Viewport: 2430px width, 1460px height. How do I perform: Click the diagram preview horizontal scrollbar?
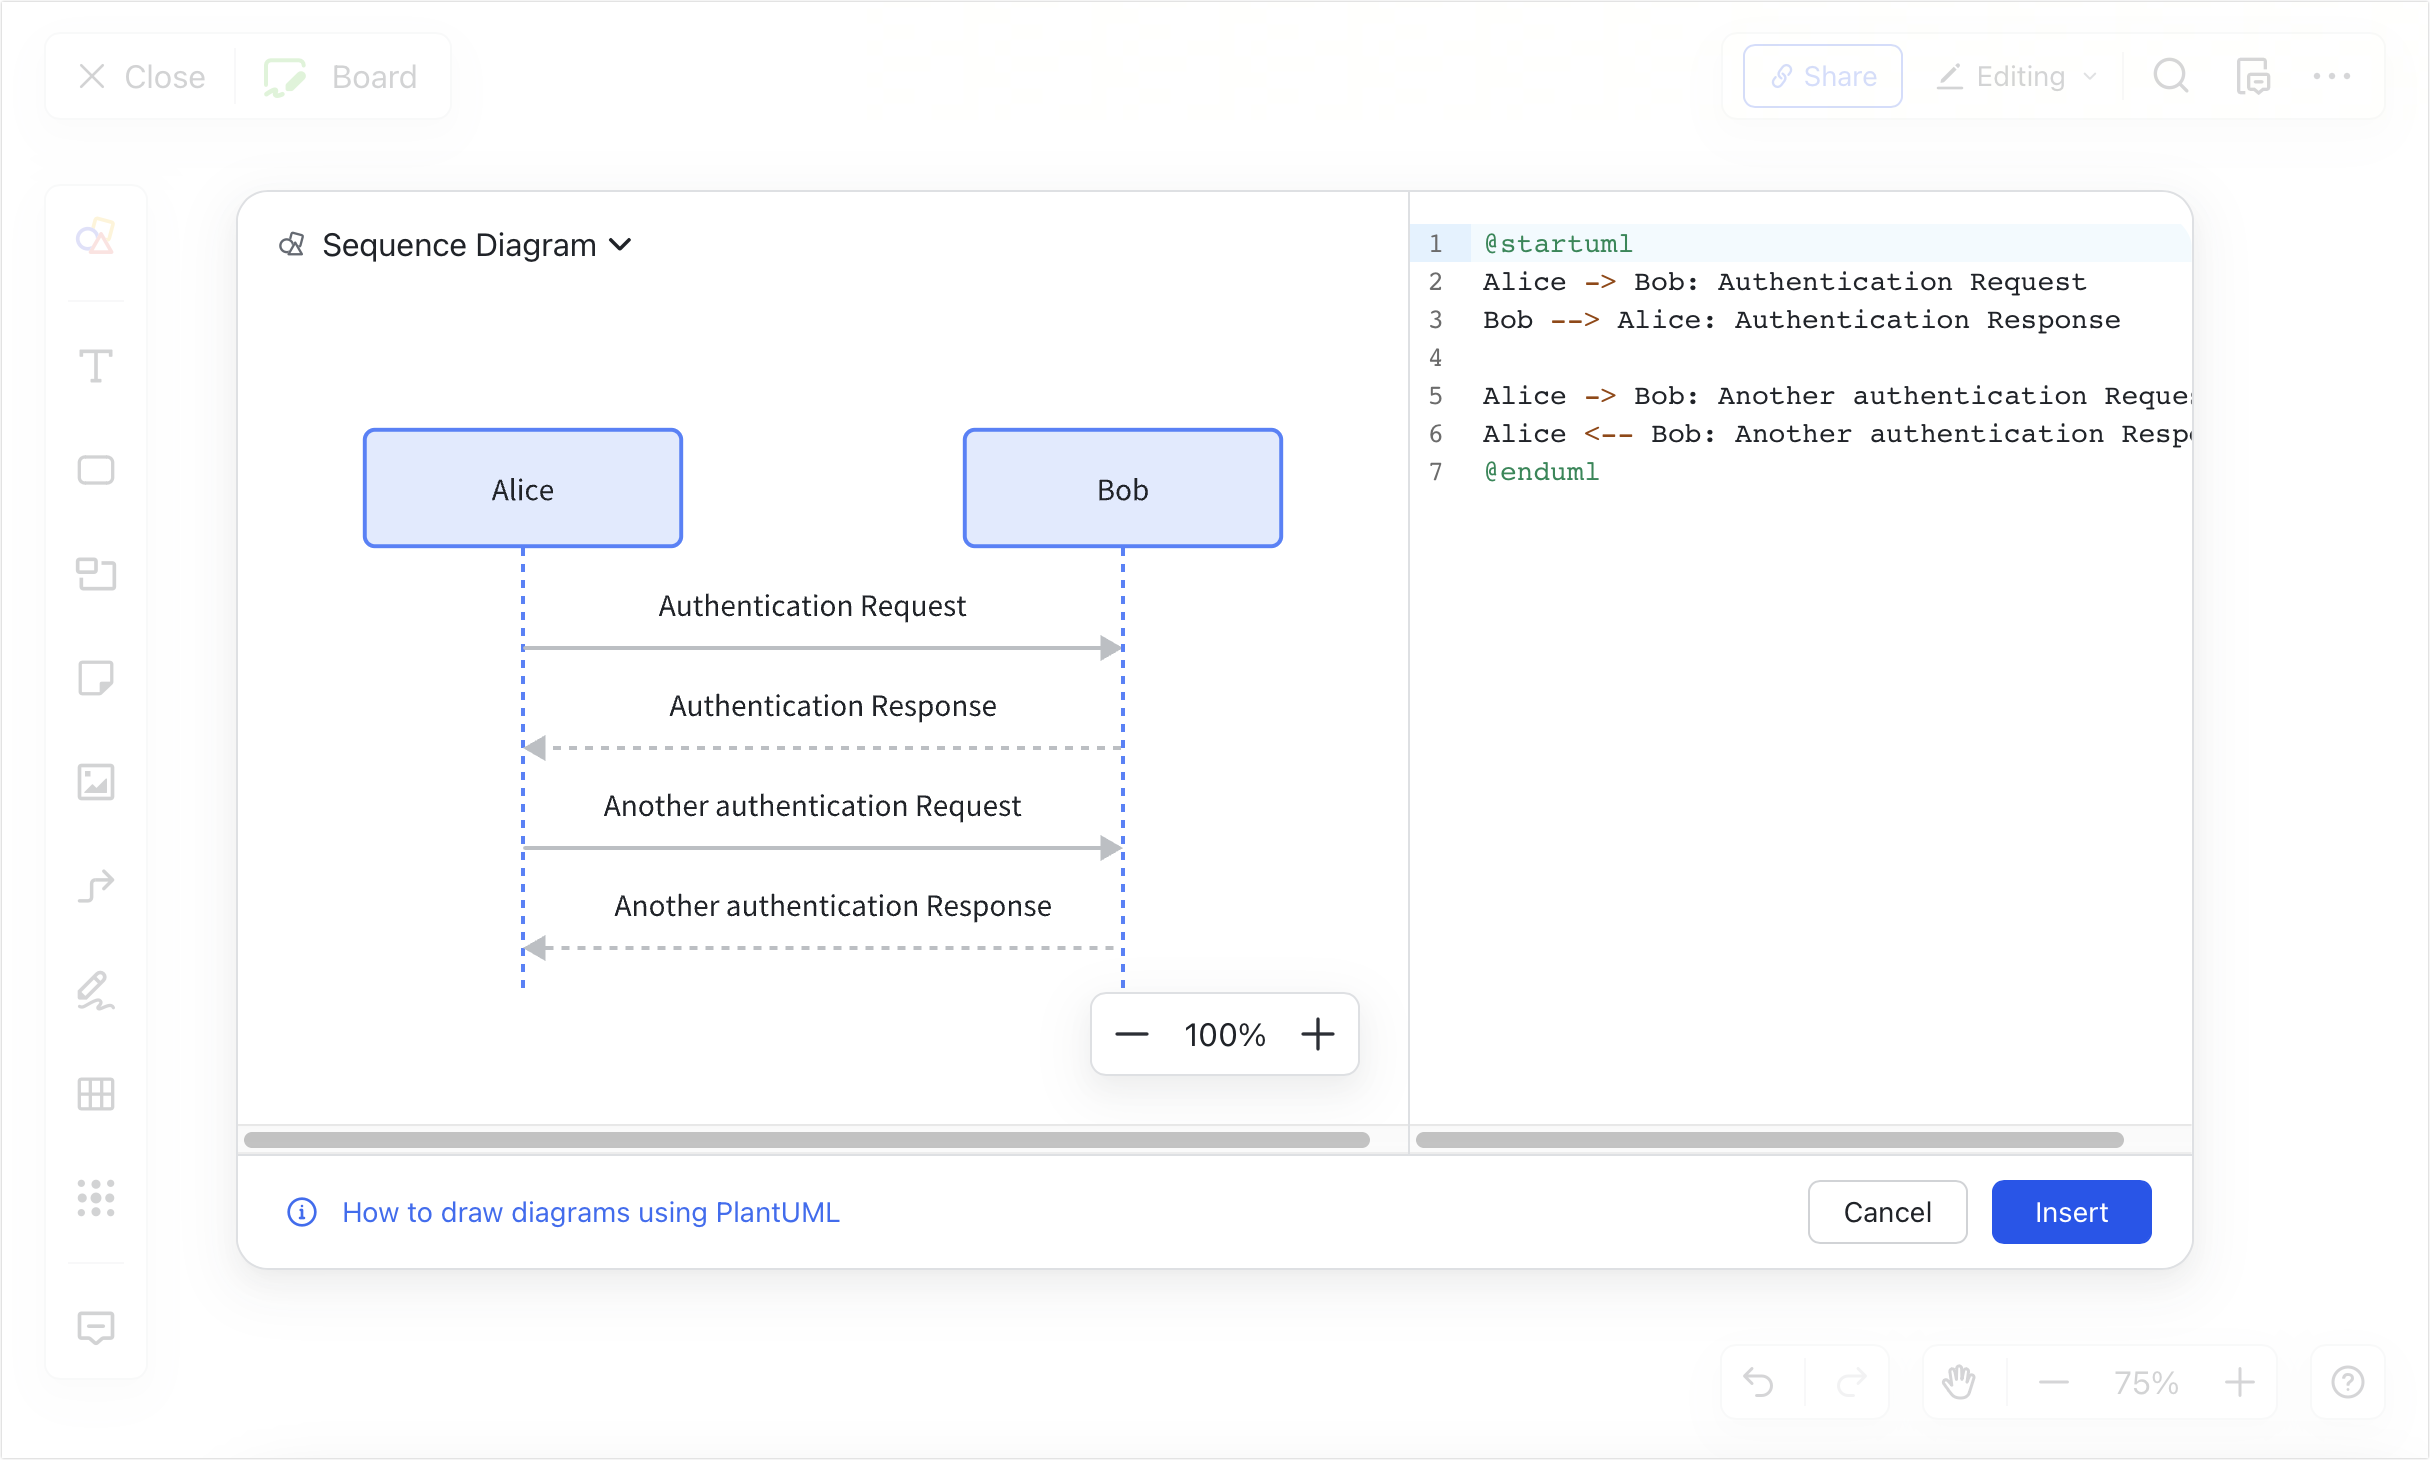point(806,1140)
